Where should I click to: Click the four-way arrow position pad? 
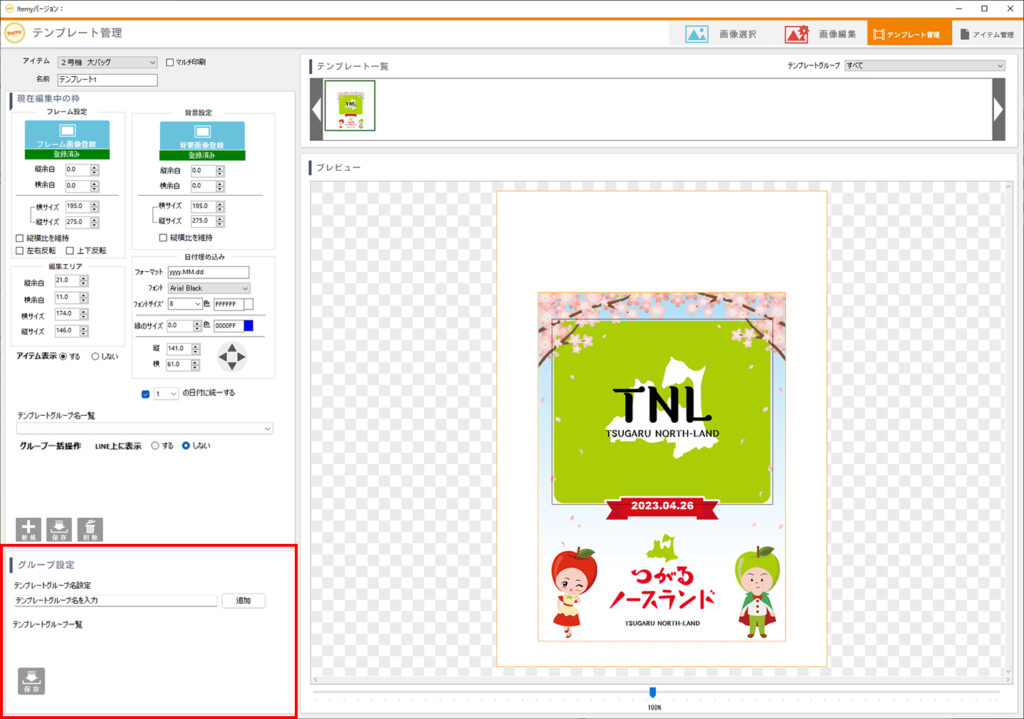tap(232, 357)
